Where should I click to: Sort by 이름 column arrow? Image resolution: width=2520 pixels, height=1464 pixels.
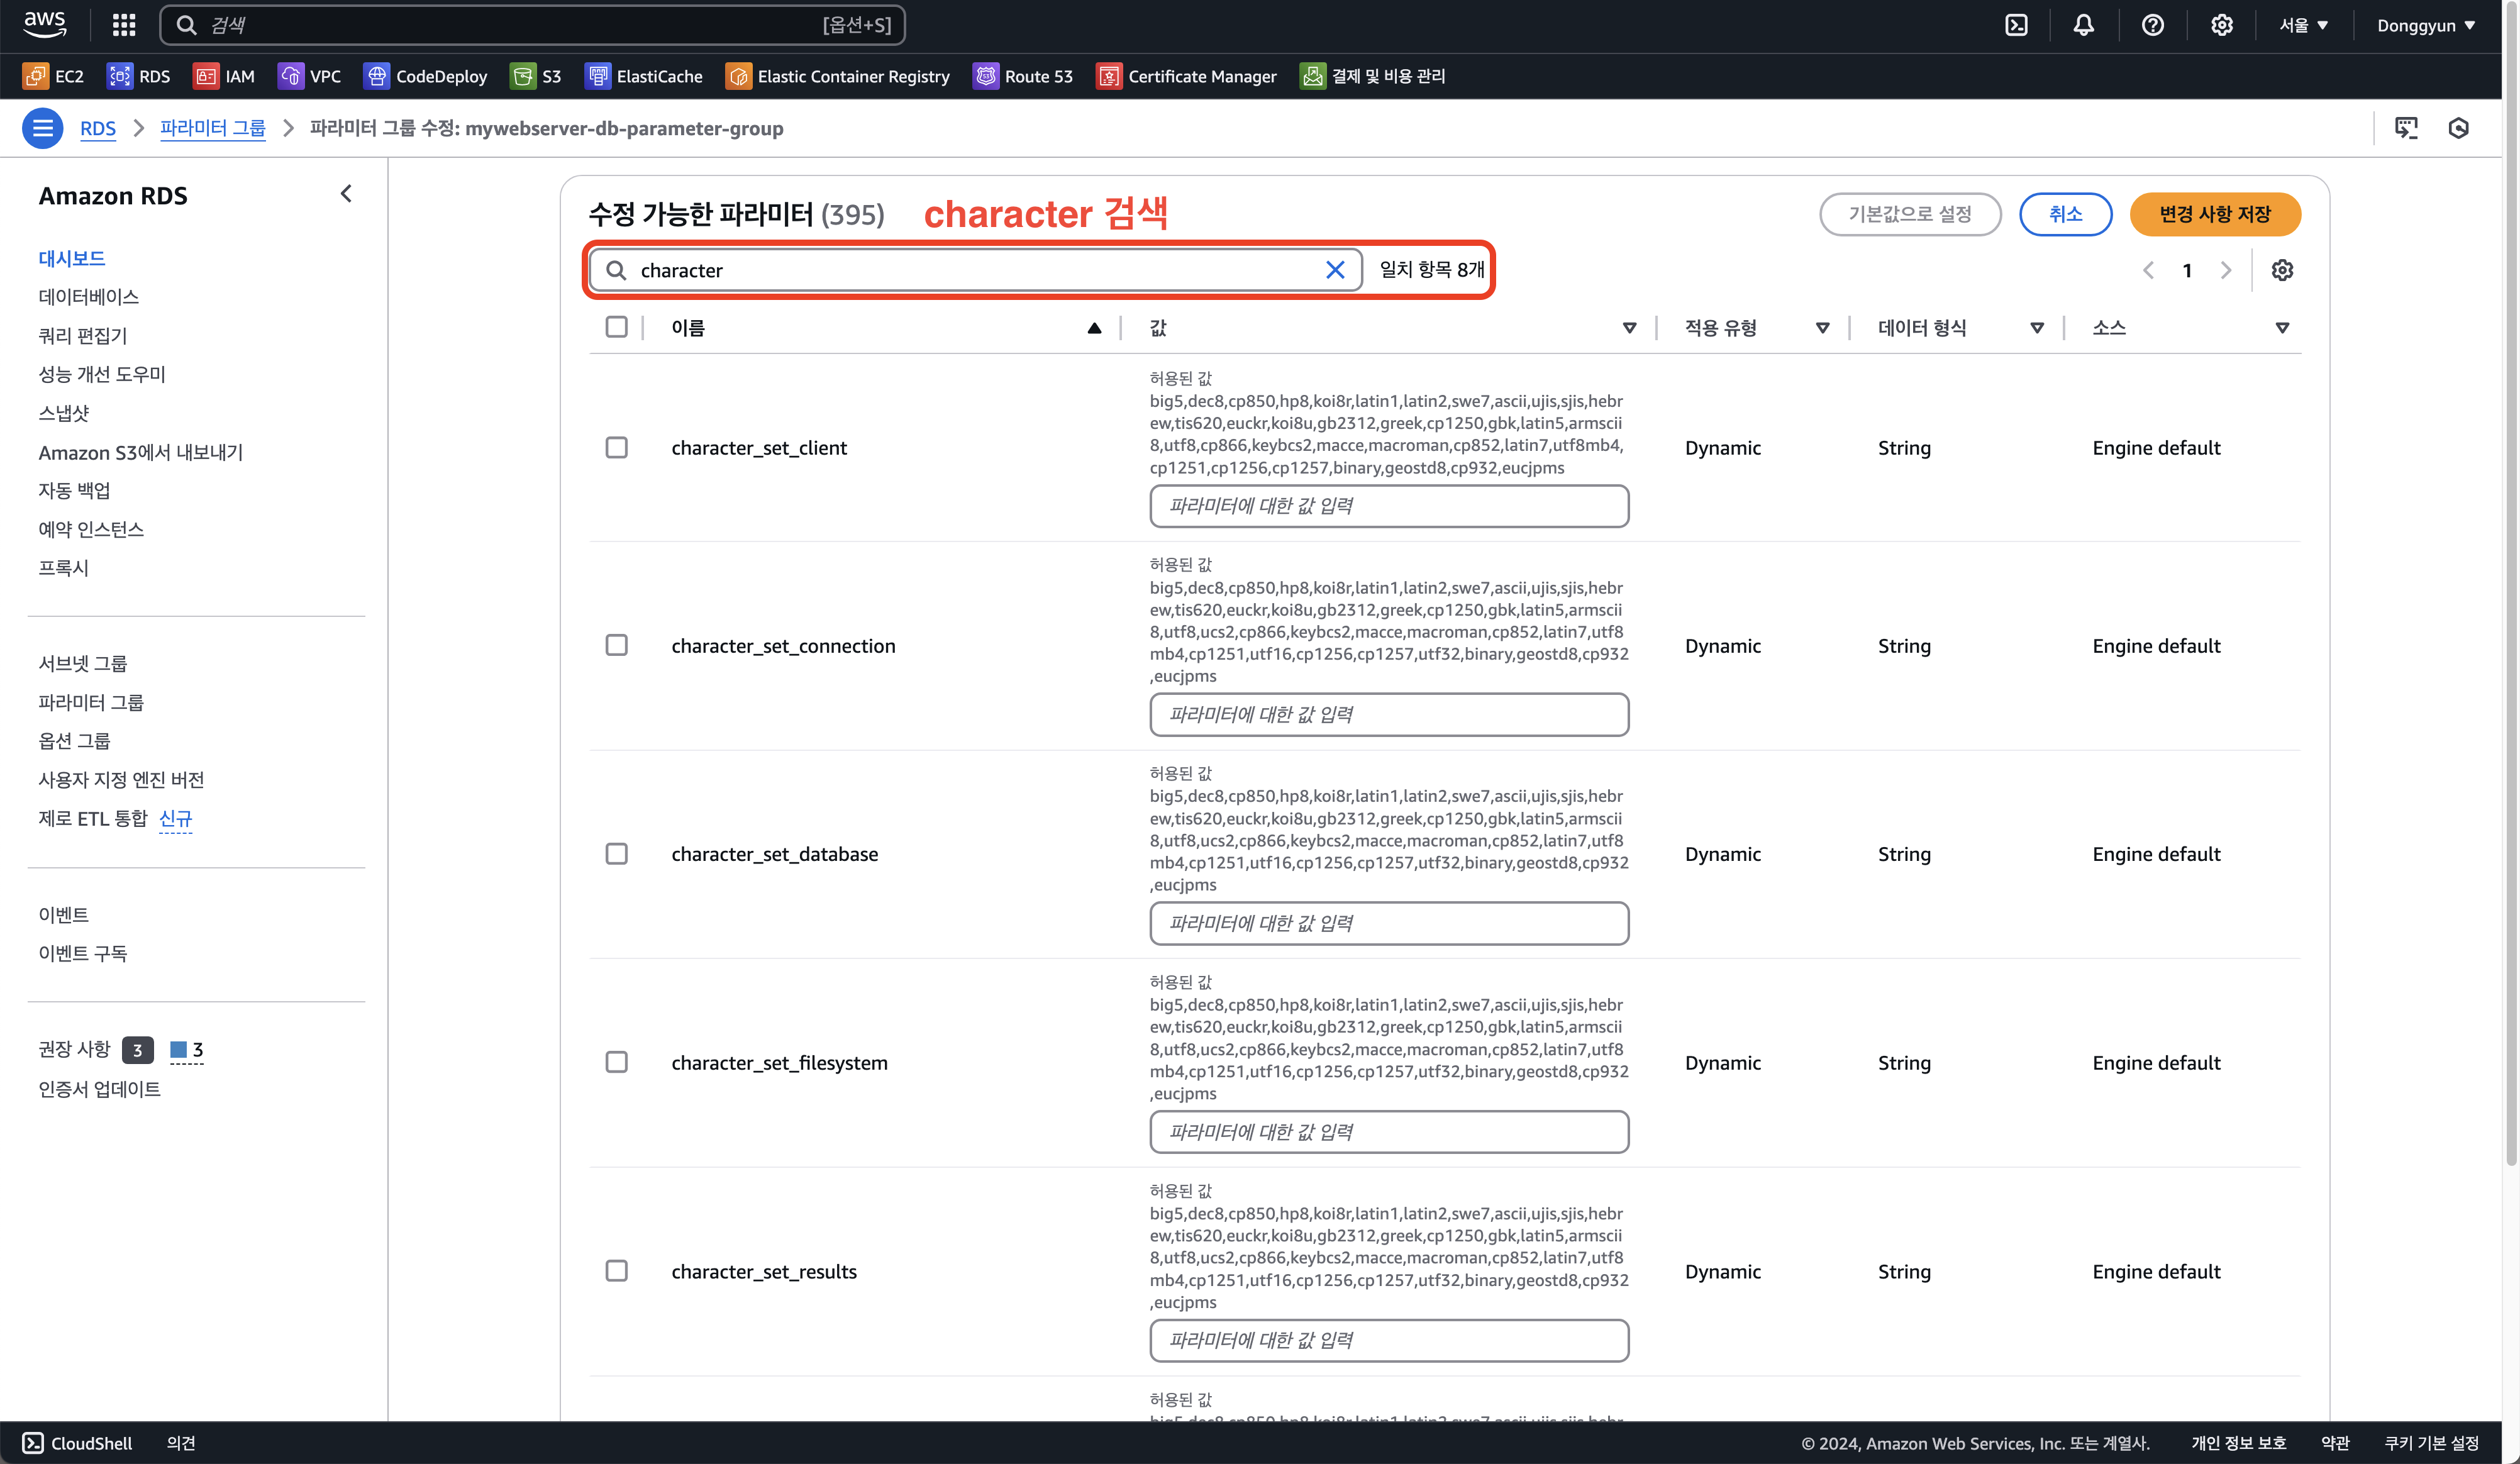pyautogui.click(x=1094, y=328)
